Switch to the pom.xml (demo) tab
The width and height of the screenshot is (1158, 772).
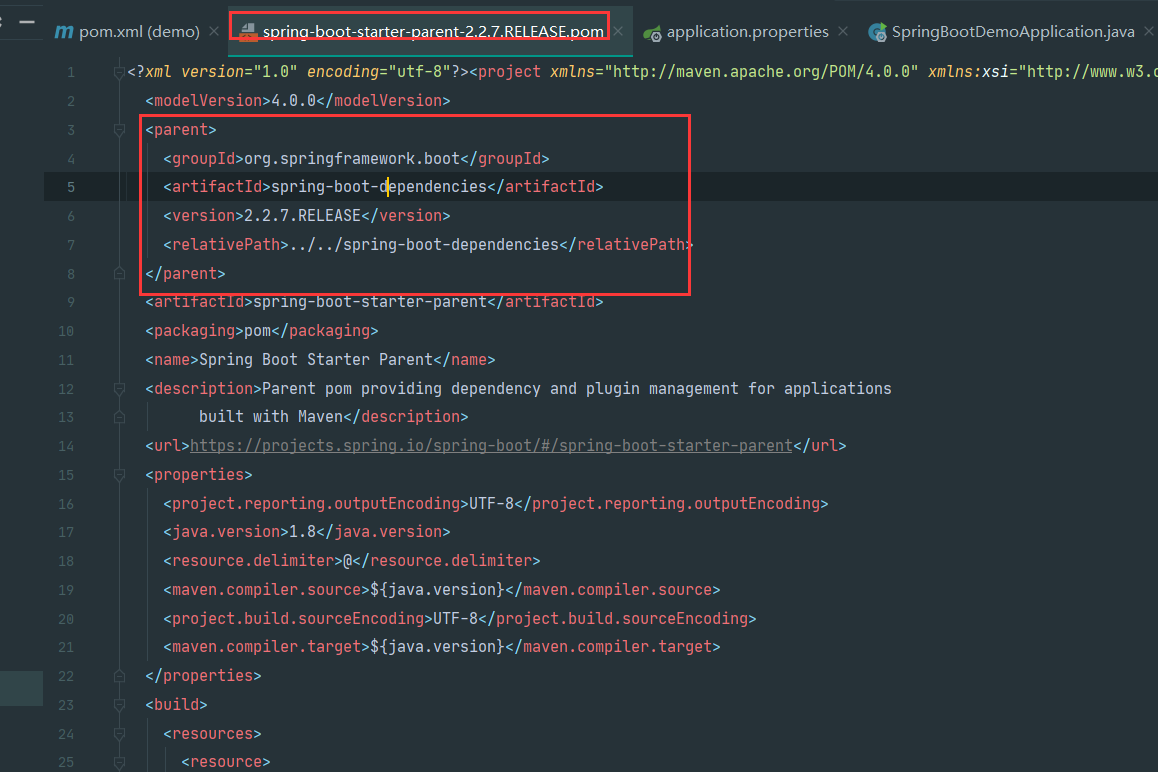point(127,32)
